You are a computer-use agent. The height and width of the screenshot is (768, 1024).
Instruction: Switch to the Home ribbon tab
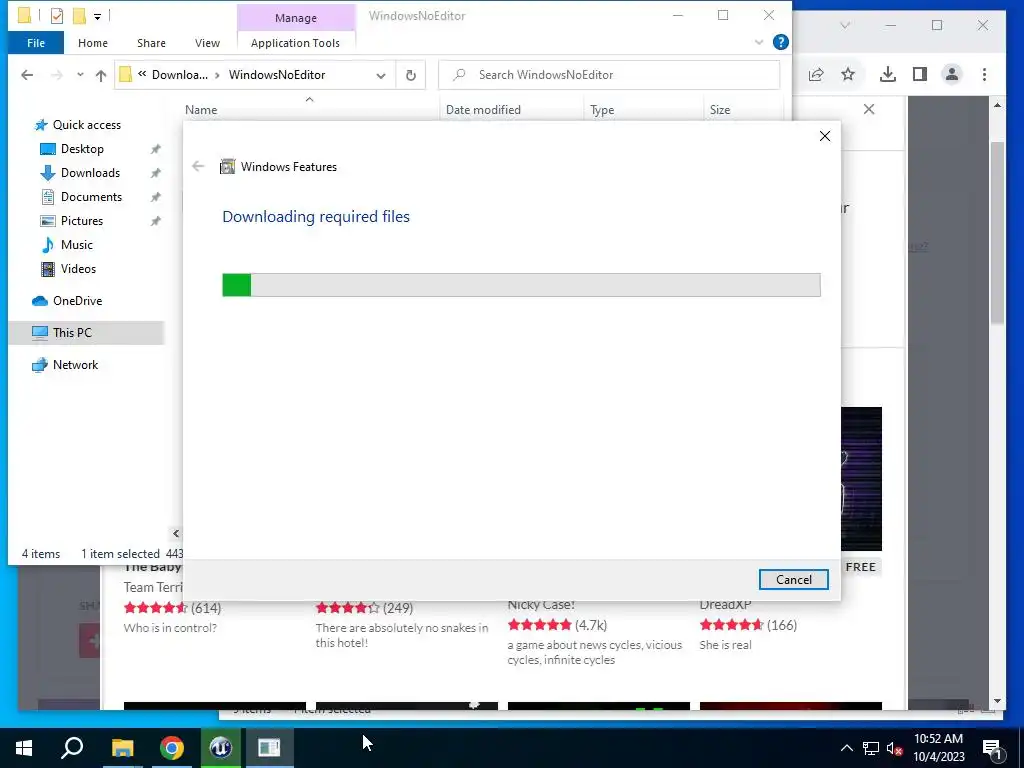[93, 43]
